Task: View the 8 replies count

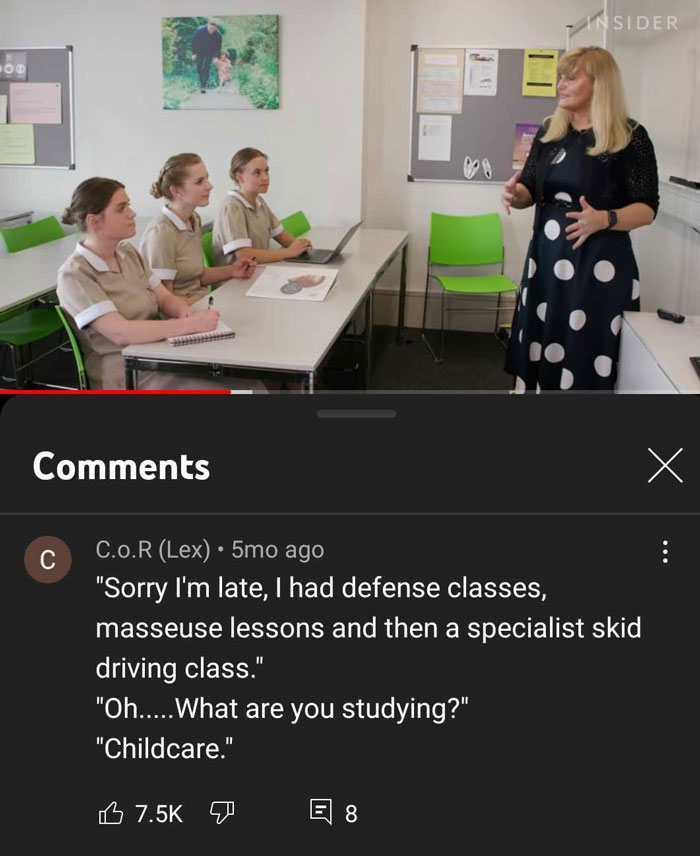Action: pos(351,814)
